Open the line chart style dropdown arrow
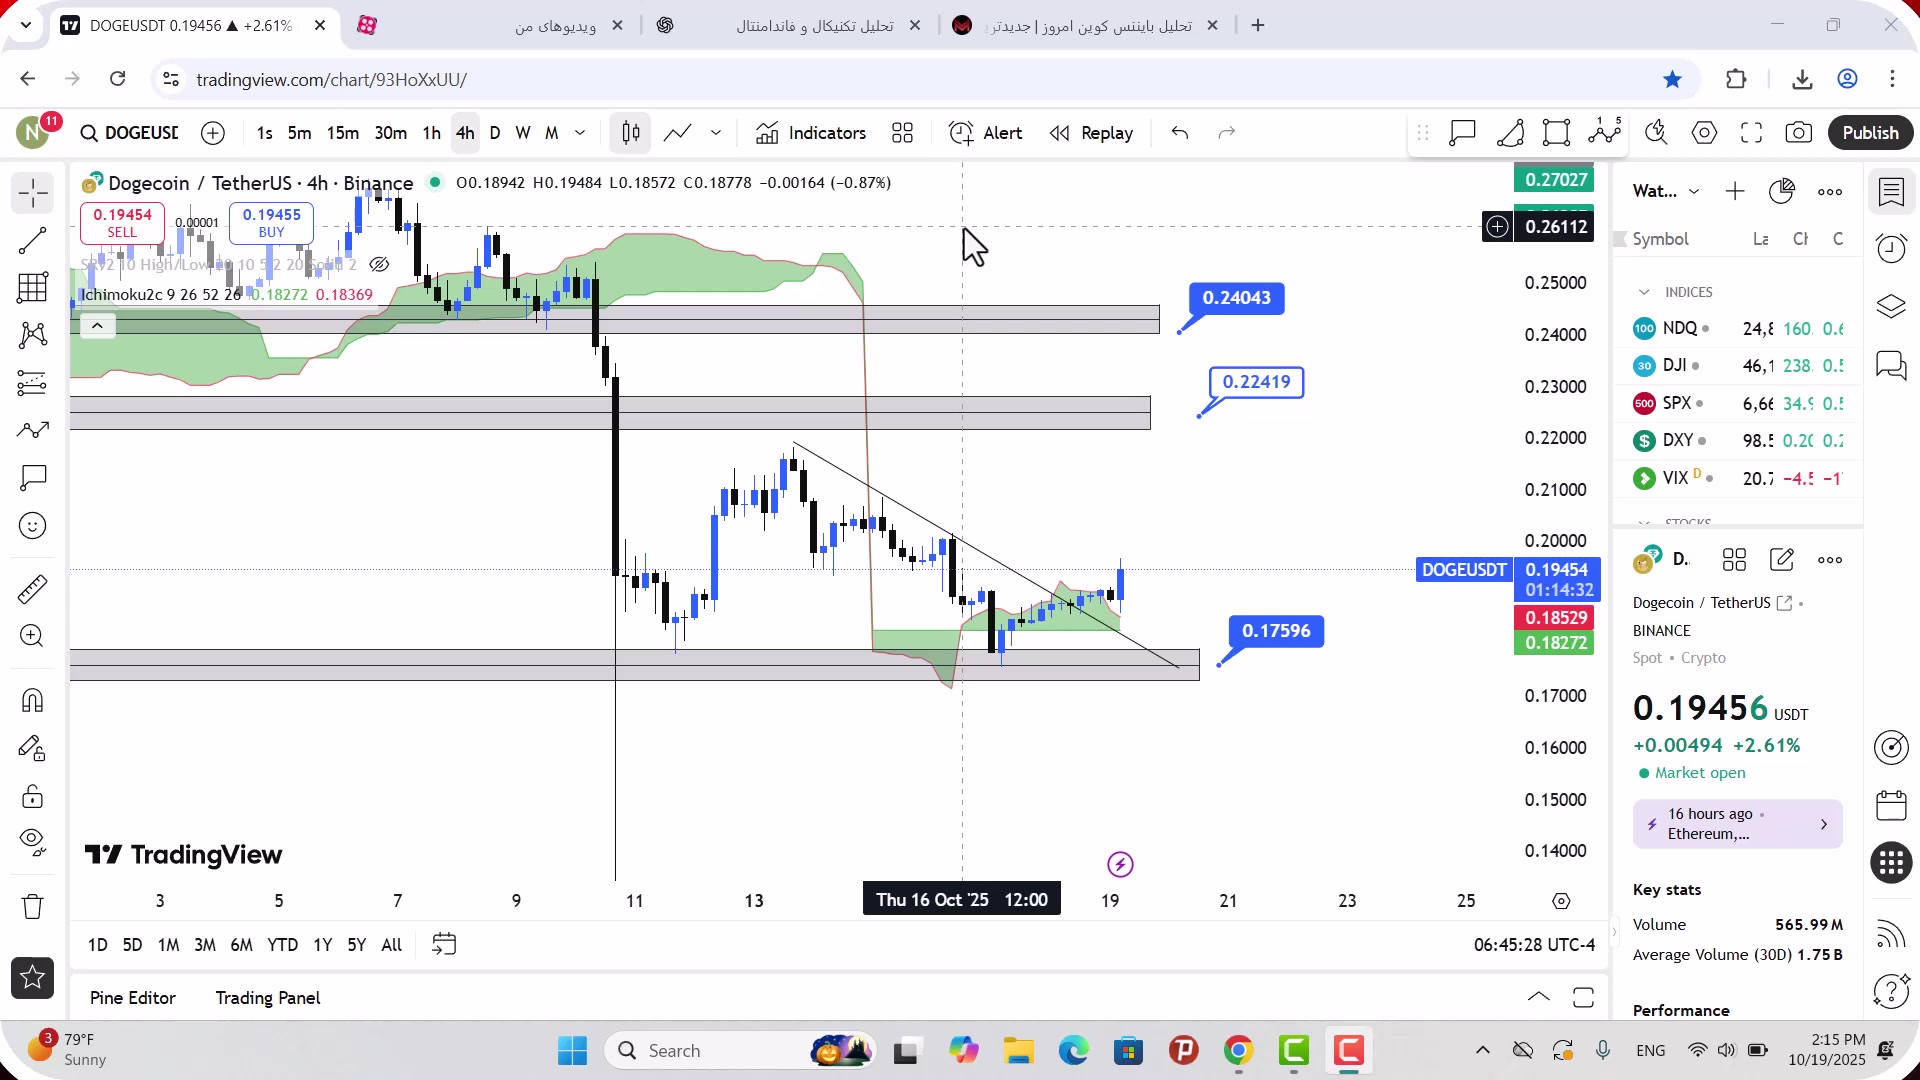The image size is (1920, 1080). click(x=716, y=133)
